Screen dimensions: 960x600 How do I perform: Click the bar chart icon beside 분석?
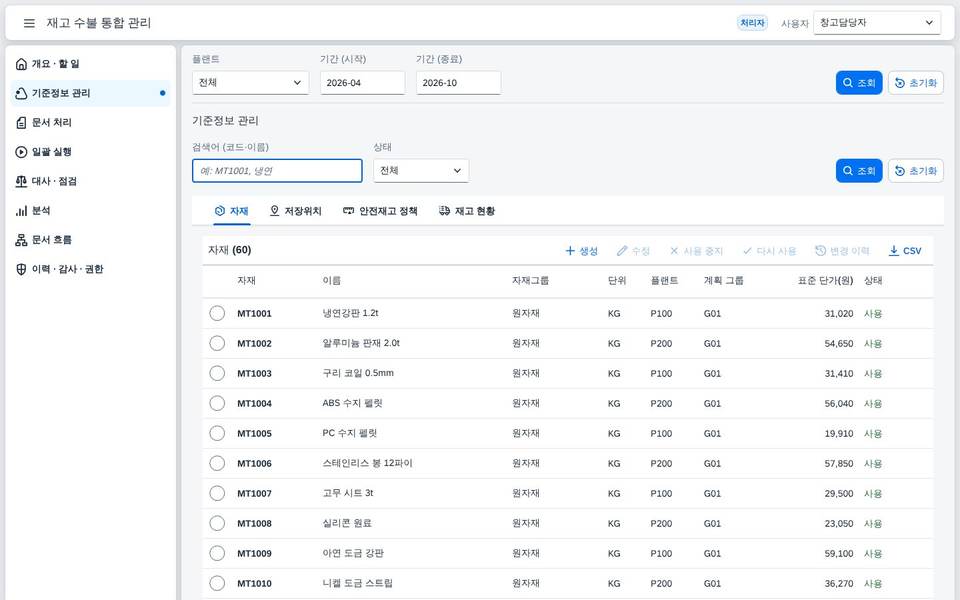click(x=21, y=211)
